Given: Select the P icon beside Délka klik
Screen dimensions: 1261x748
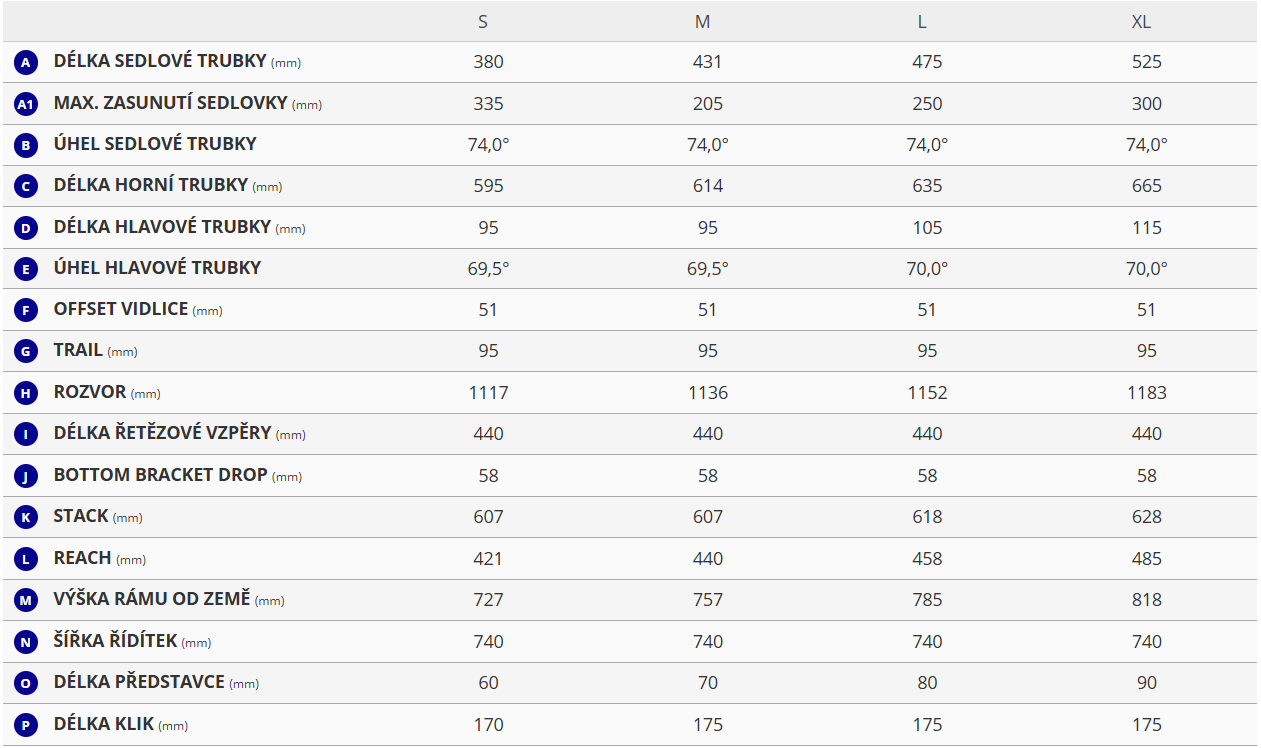Looking at the screenshot, I should (x=26, y=725).
